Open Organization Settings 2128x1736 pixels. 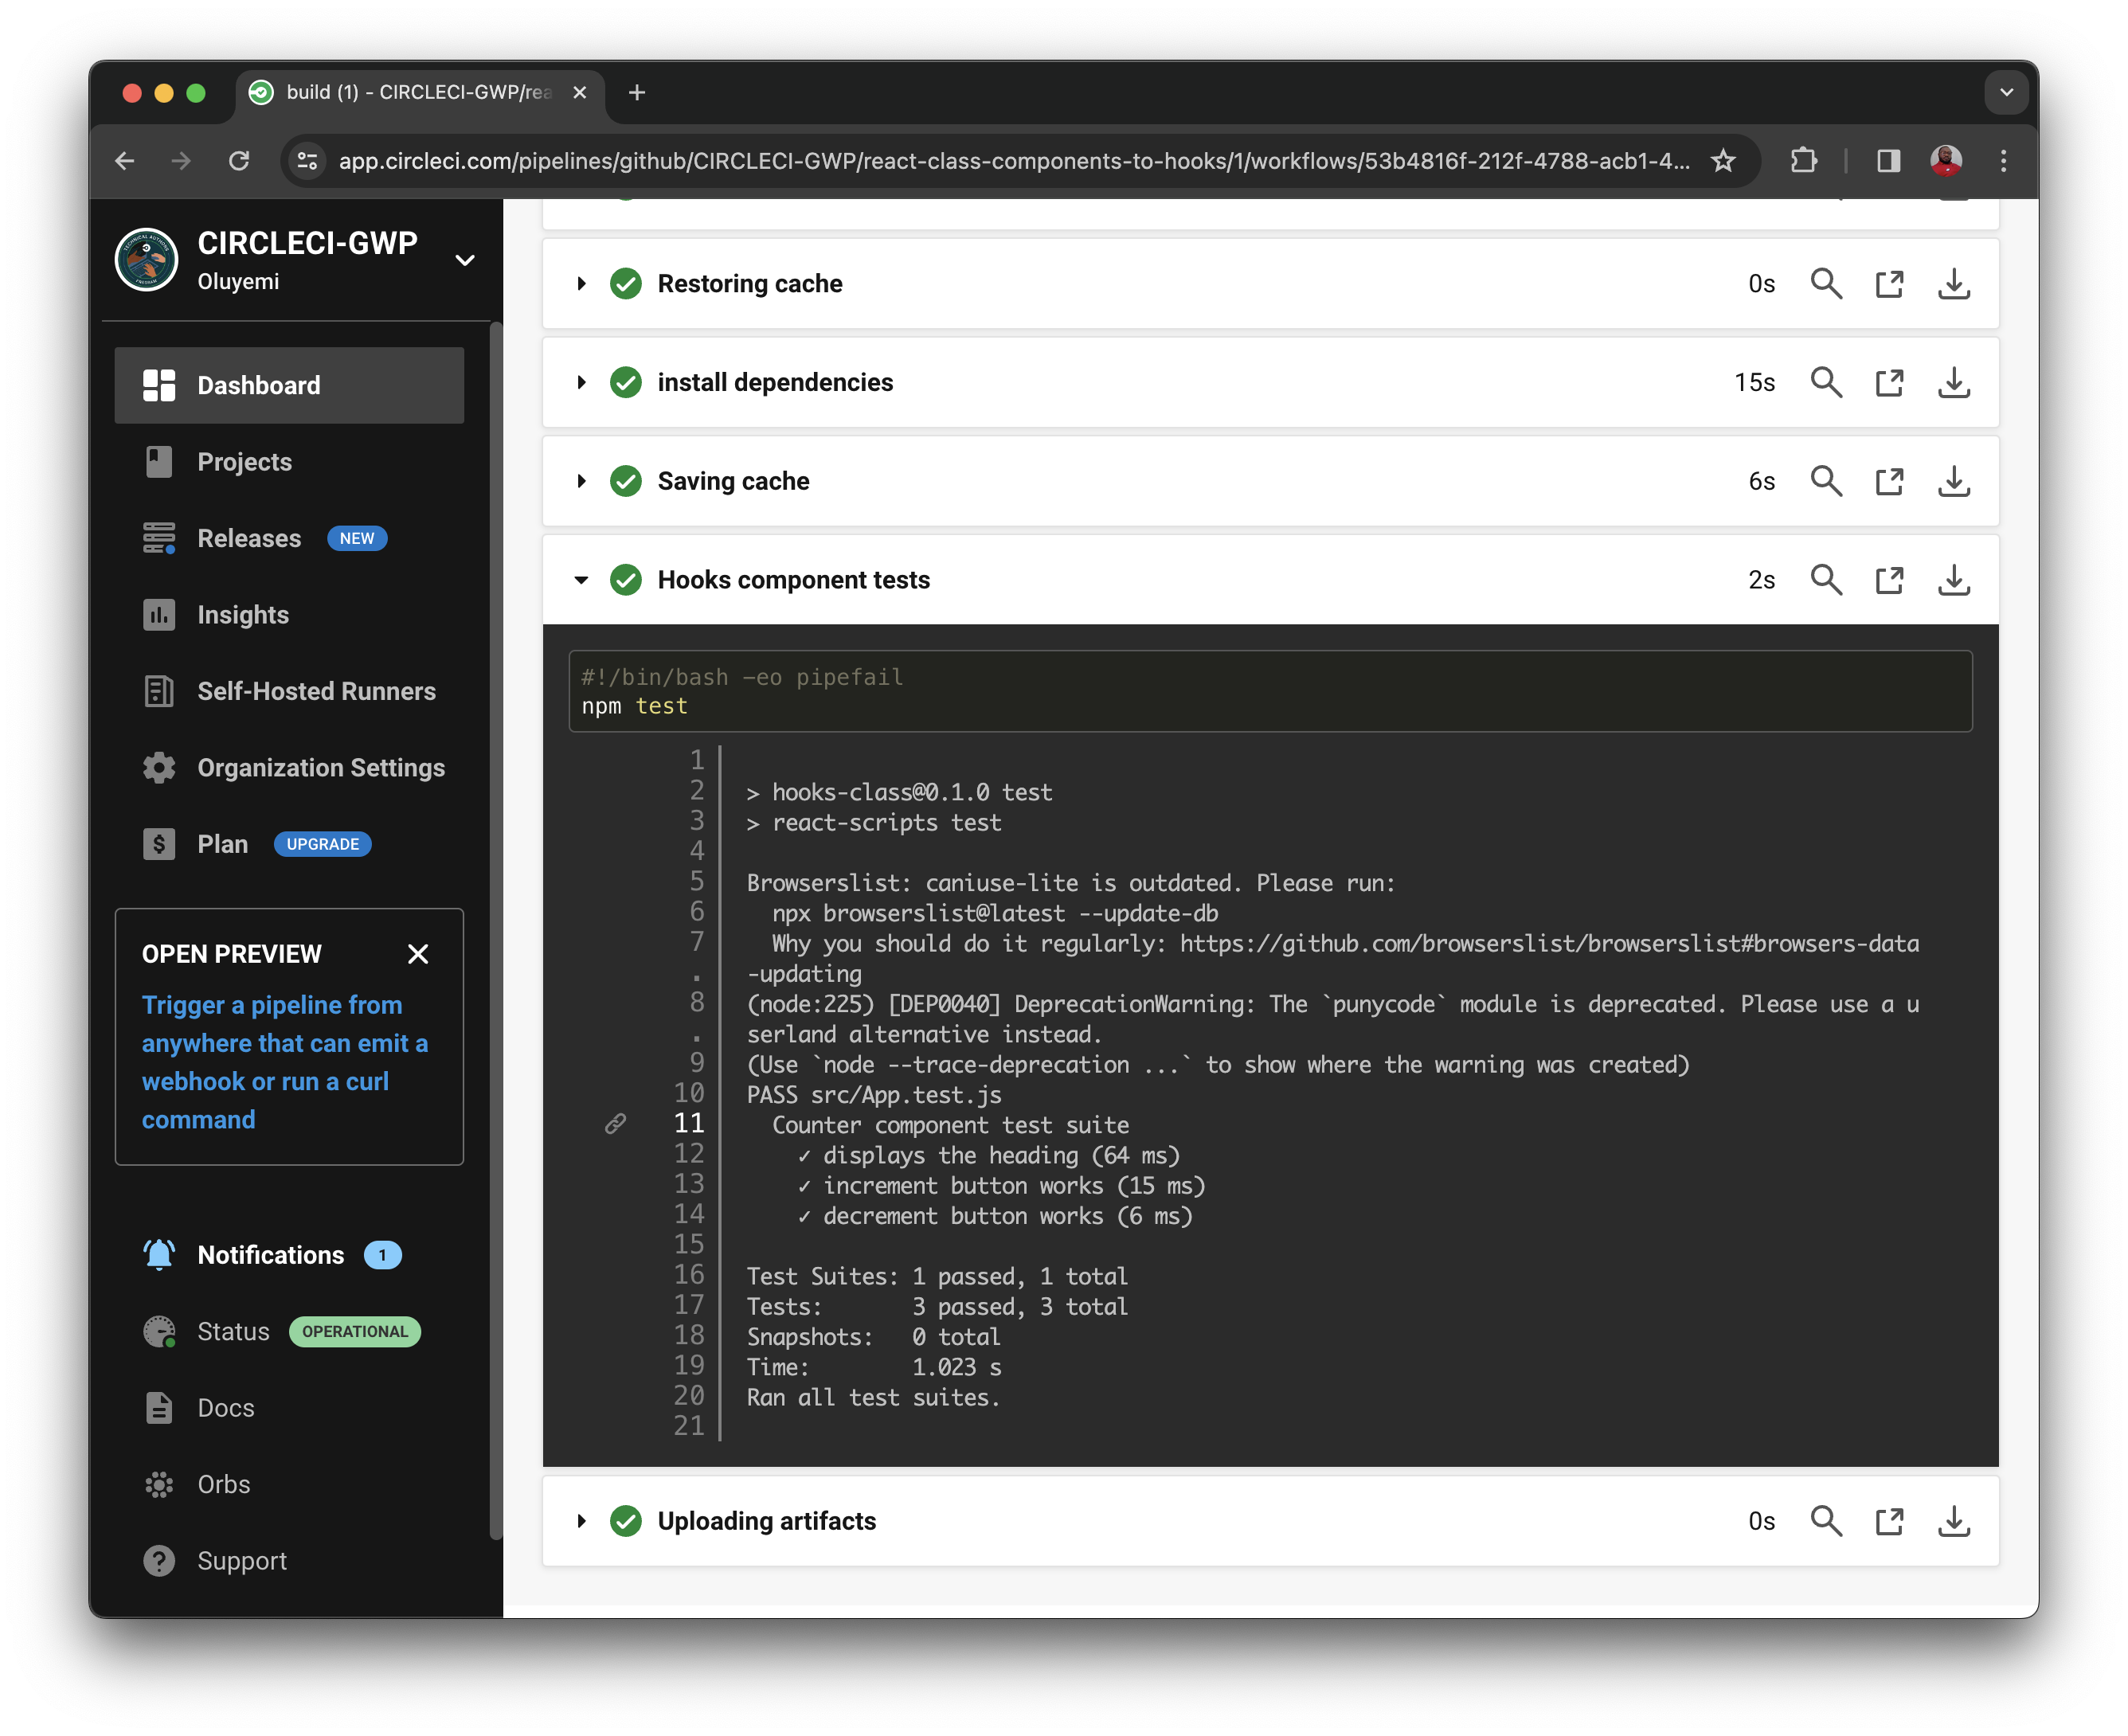click(320, 767)
